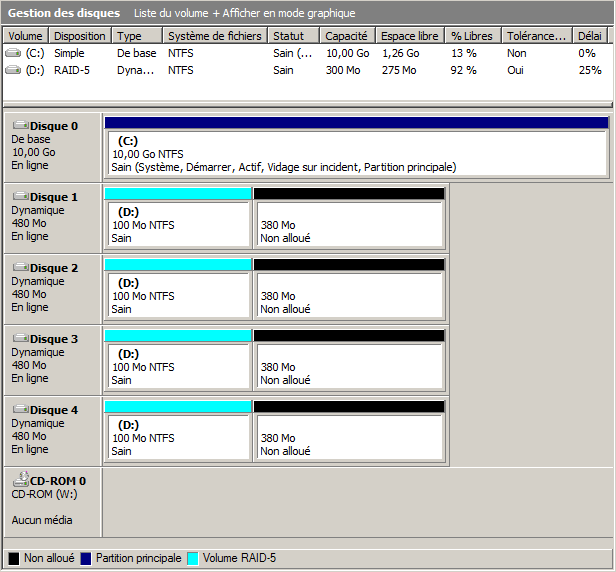Click the Disque 4 drive icon
Screen dimensions: 616x572
point(20,410)
